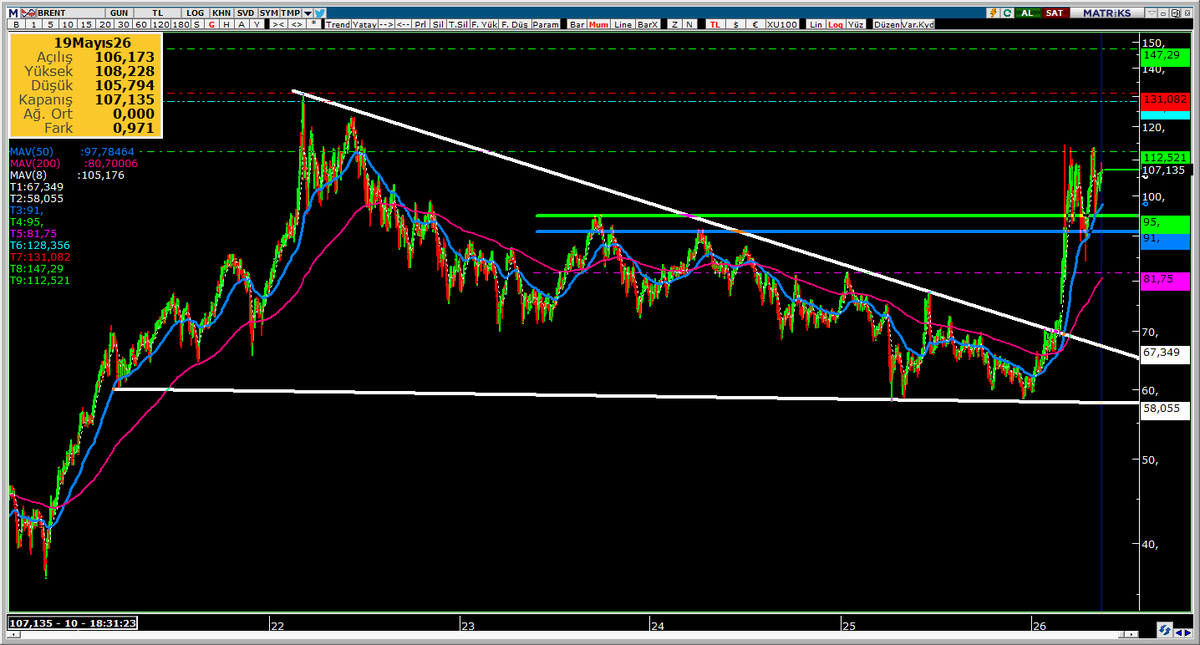This screenshot has height=645, width=1200.
Task: Switch price currency to dollar
Action: coord(736,24)
